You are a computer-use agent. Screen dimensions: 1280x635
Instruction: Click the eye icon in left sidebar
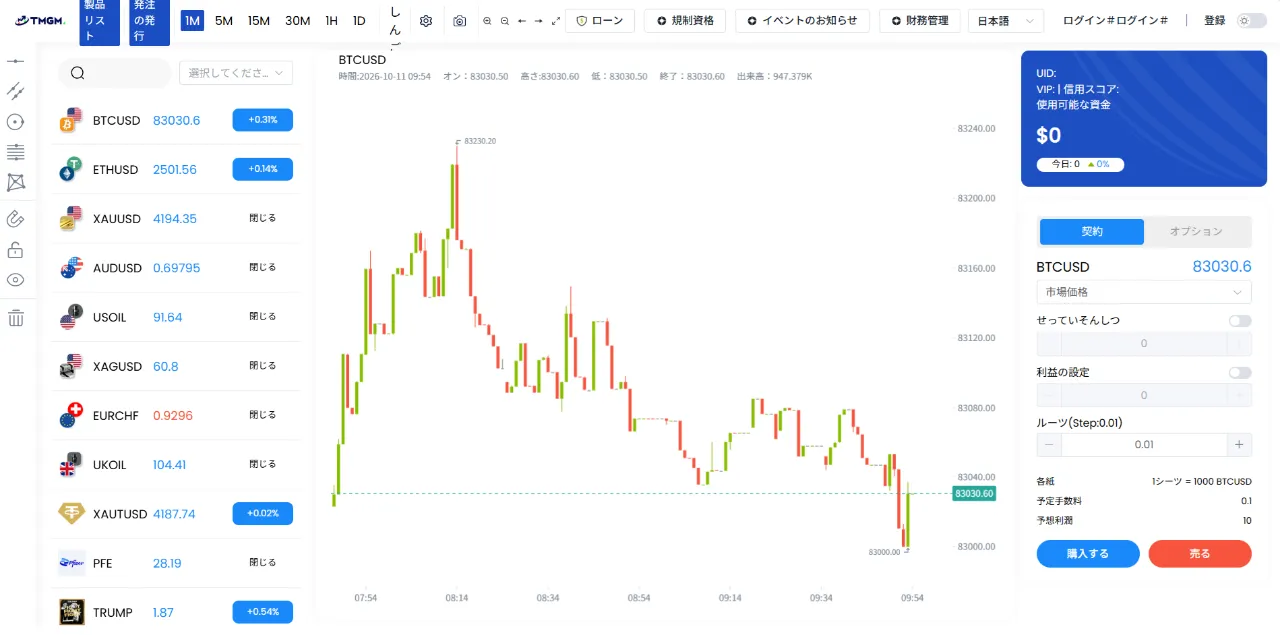point(15,280)
